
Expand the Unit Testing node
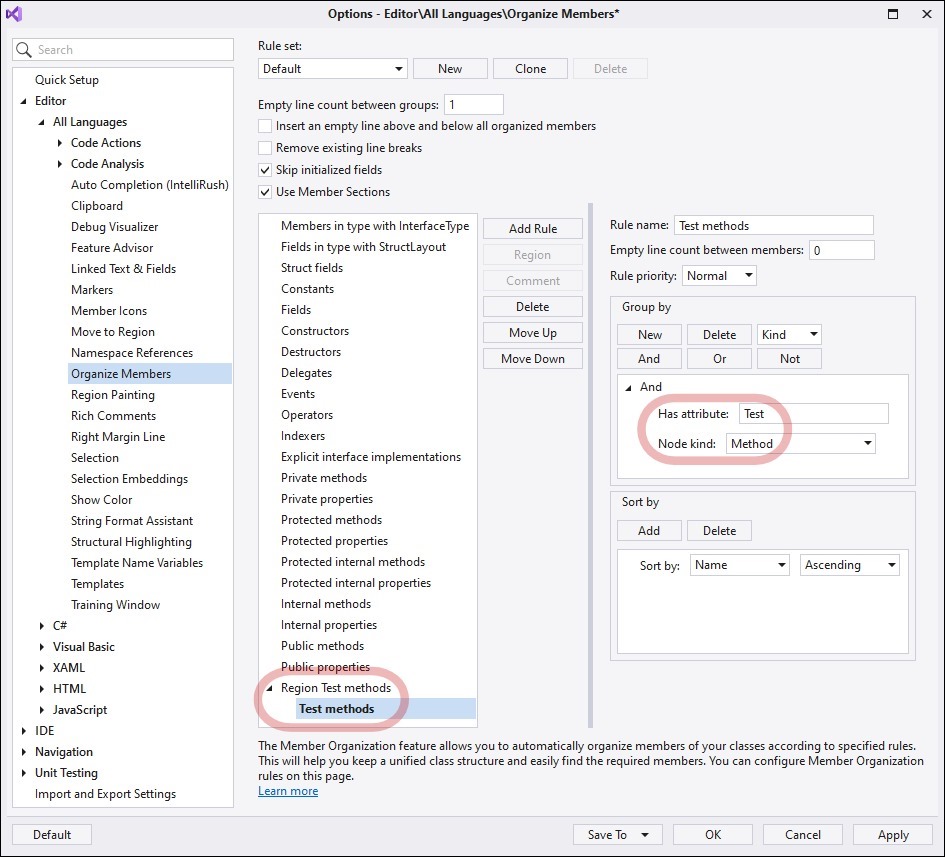tap(24, 773)
